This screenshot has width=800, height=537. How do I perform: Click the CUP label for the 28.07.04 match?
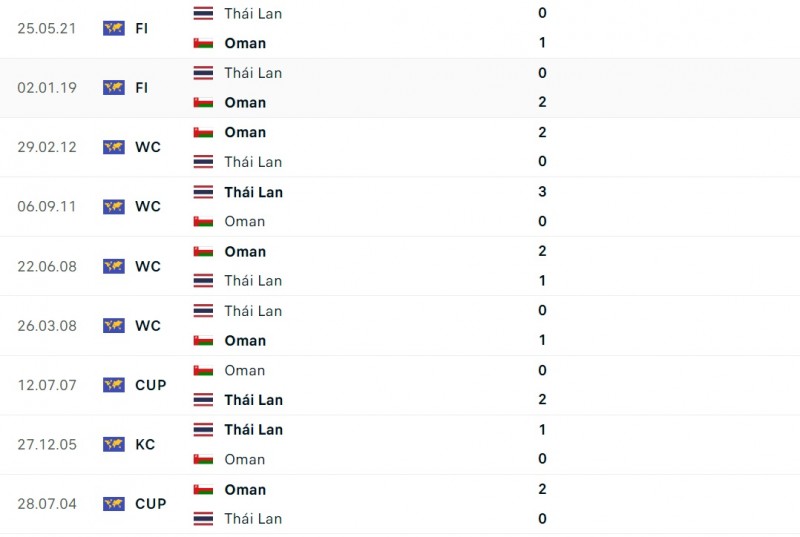(151, 504)
